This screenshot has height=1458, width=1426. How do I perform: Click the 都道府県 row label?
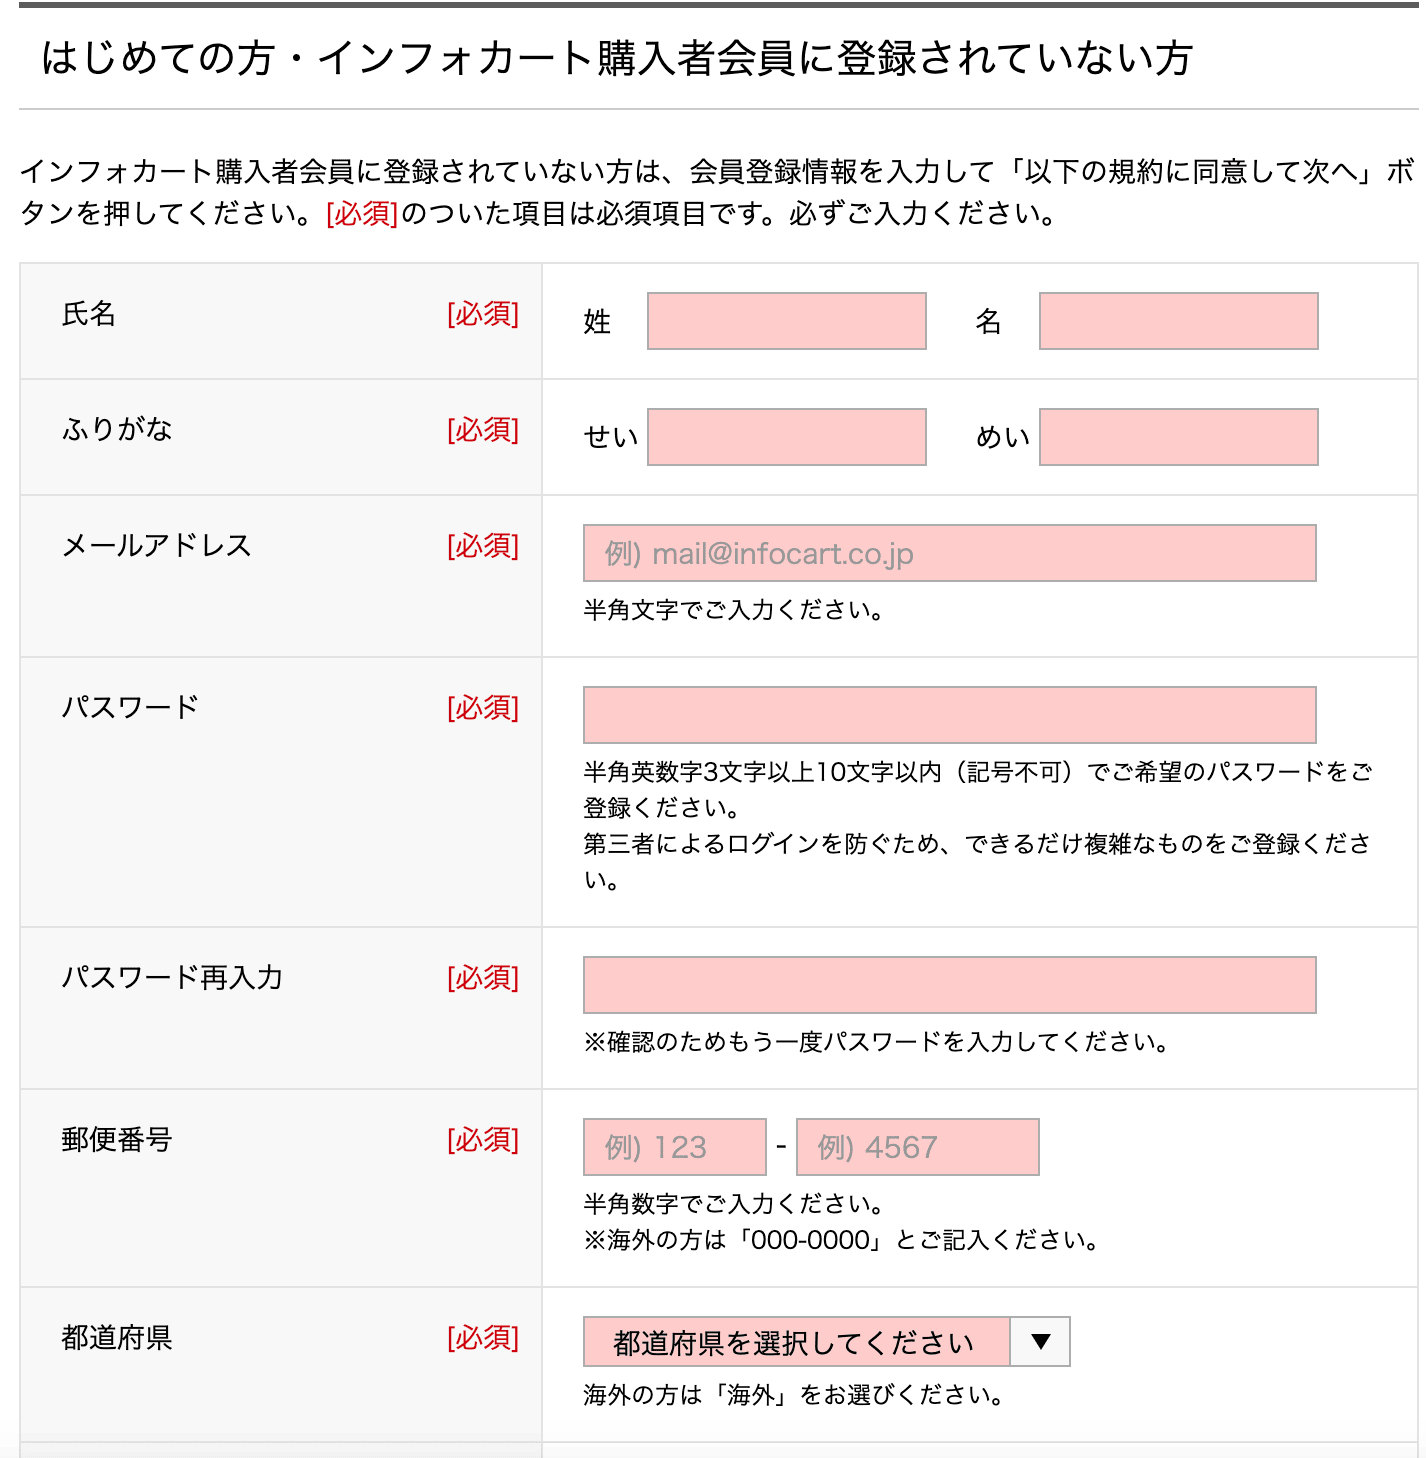tap(117, 1338)
